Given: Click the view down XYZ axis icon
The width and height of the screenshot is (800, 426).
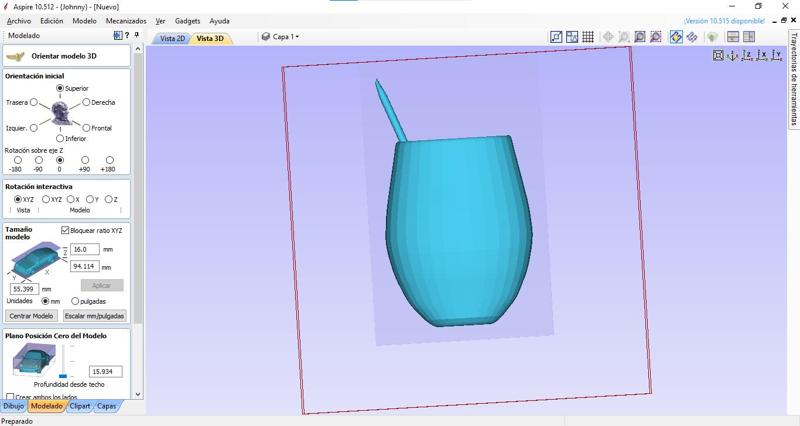Looking at the screenshot, I should [733, 55].
